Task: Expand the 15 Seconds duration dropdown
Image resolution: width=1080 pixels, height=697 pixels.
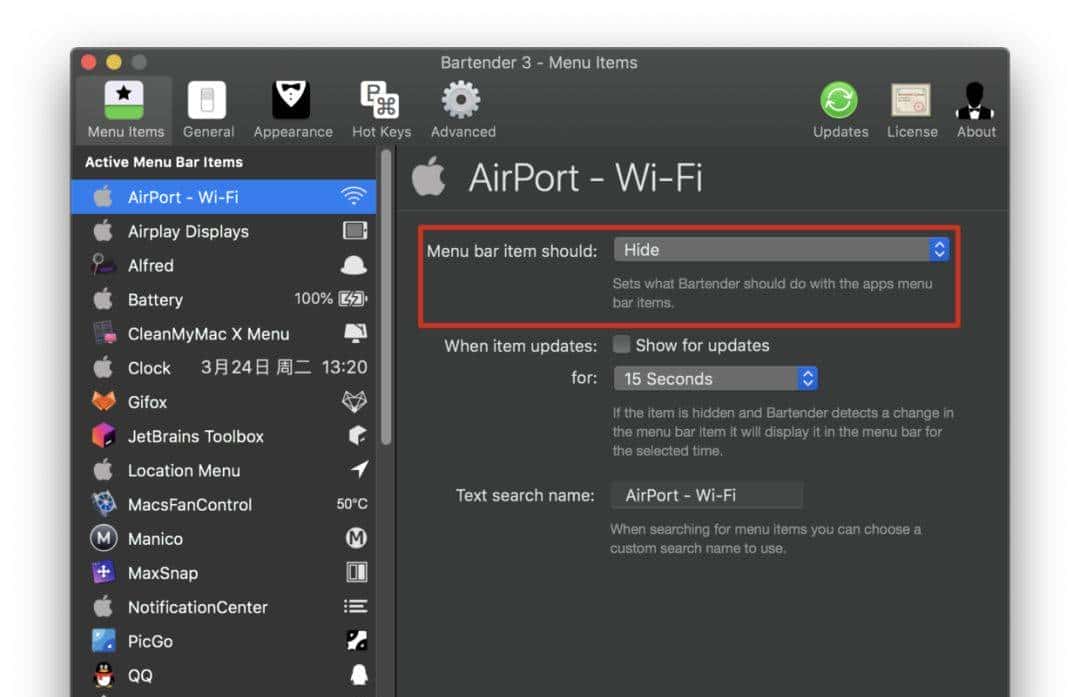Action: (x=716, y=379)
